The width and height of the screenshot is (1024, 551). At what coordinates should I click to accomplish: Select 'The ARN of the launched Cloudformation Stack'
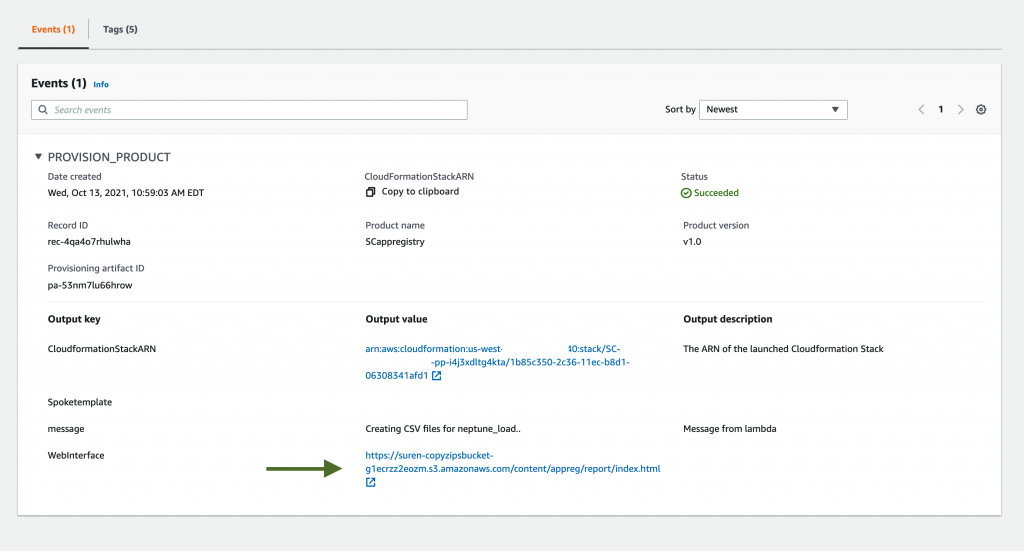783,349
